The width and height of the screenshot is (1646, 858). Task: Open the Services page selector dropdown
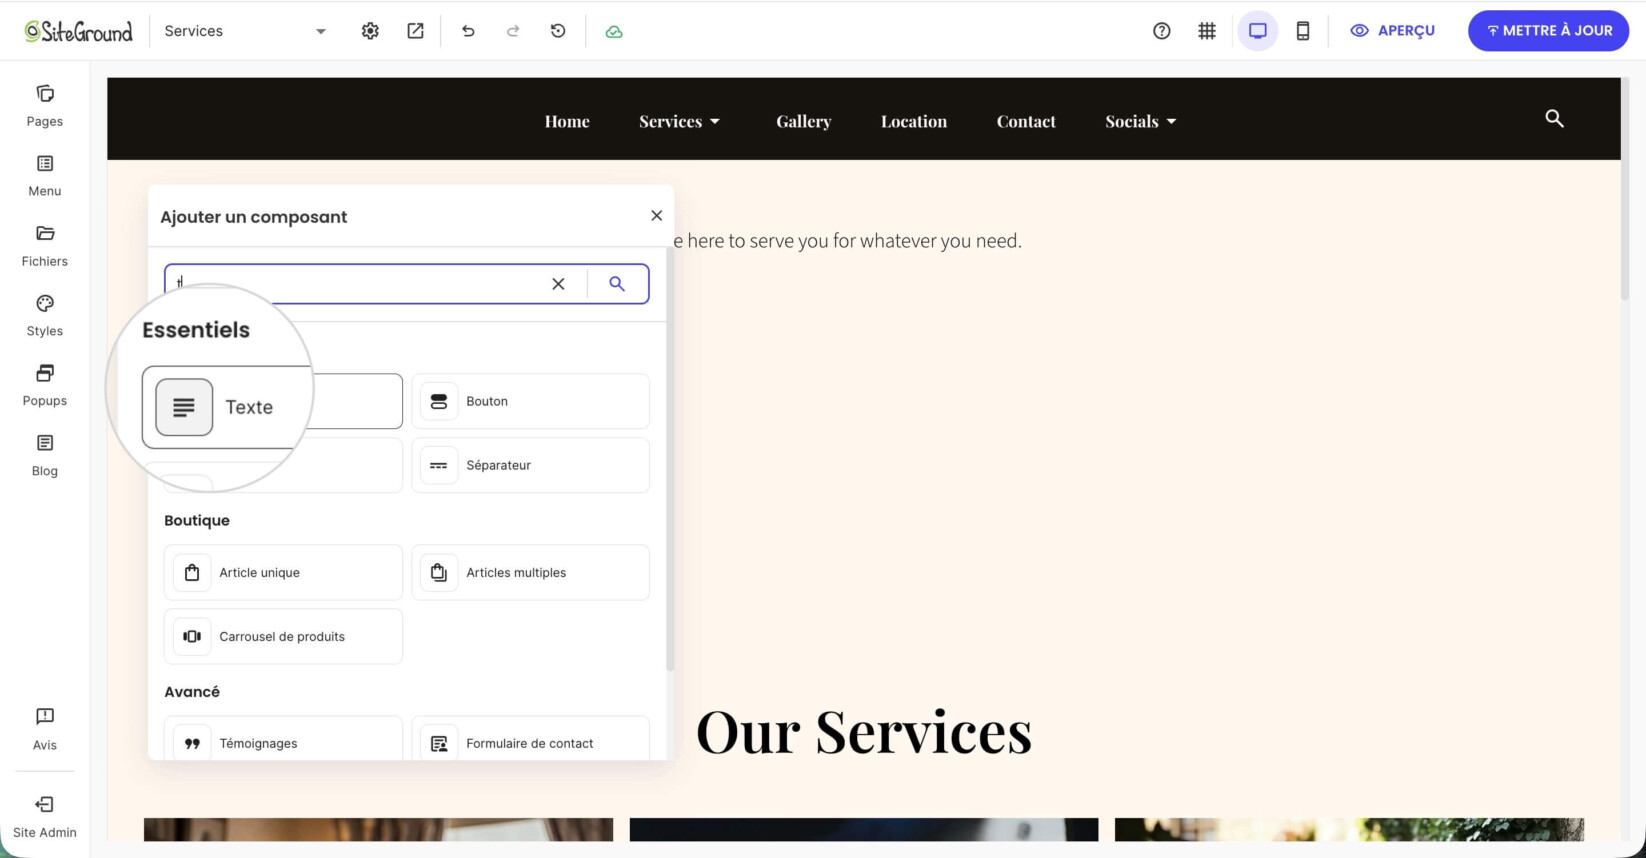(x=245, y=31)
